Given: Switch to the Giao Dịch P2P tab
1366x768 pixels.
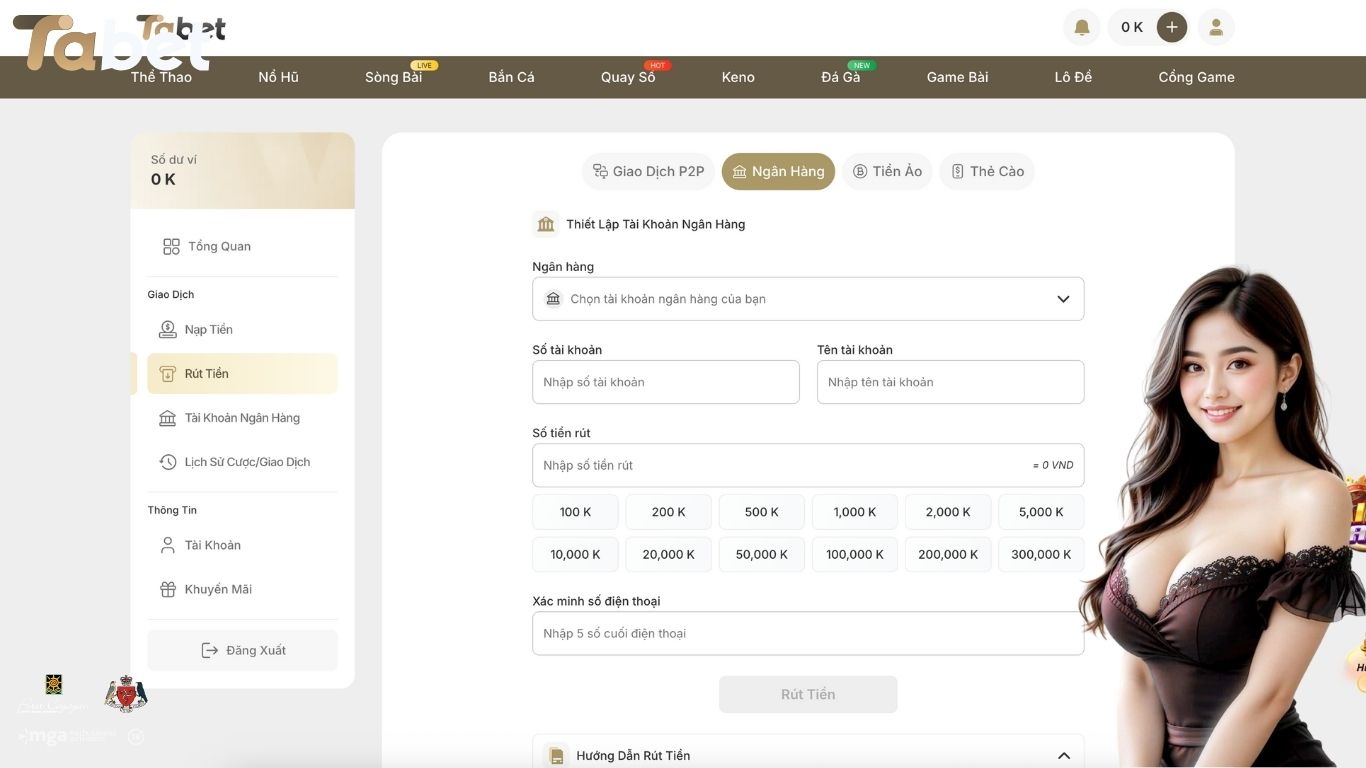Looking at the screenshot, I should (648, 171).
